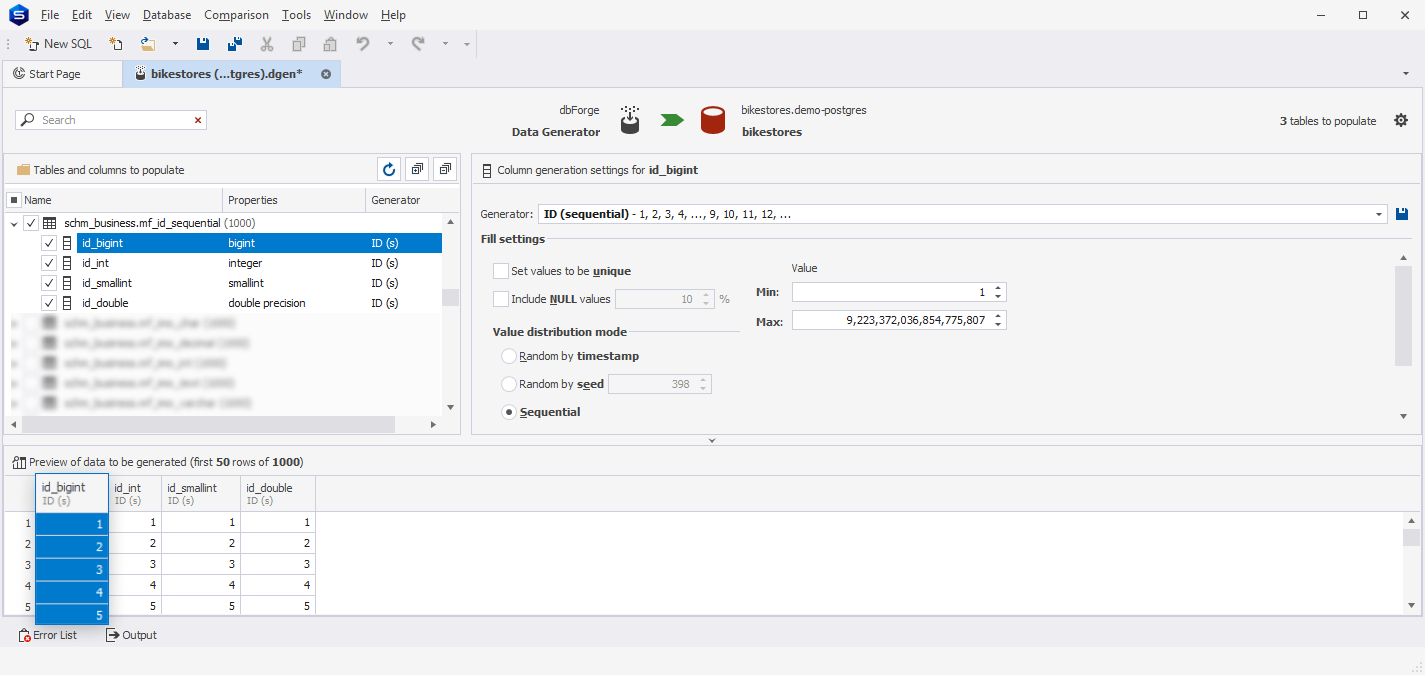Open the Window menu
The width and height of the screenshot is (1425, 675).
click(346, 15)
